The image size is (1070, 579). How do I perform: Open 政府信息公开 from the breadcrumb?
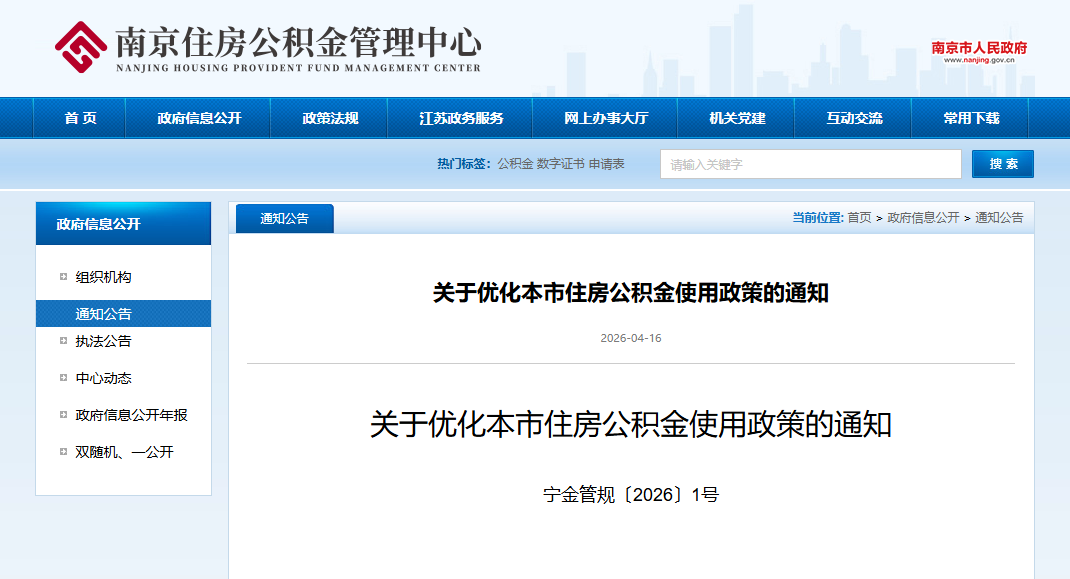point(926,218)
